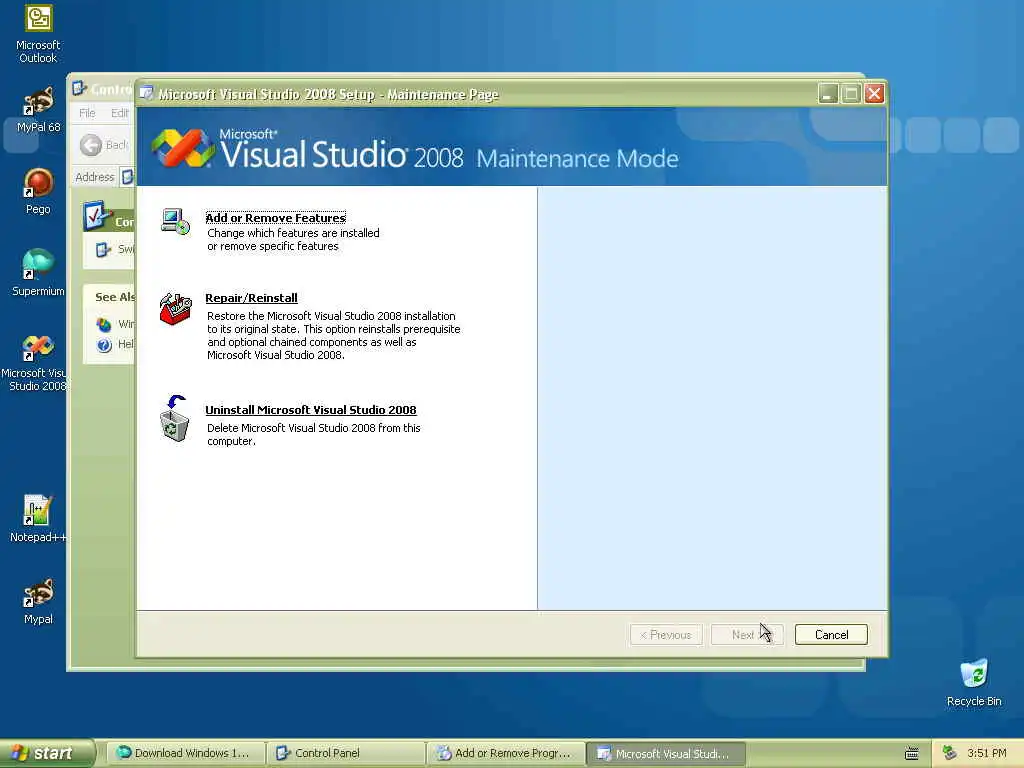Click the recycle bin Uninstall icon
1024x768 pixels.
tap(174, 419)
